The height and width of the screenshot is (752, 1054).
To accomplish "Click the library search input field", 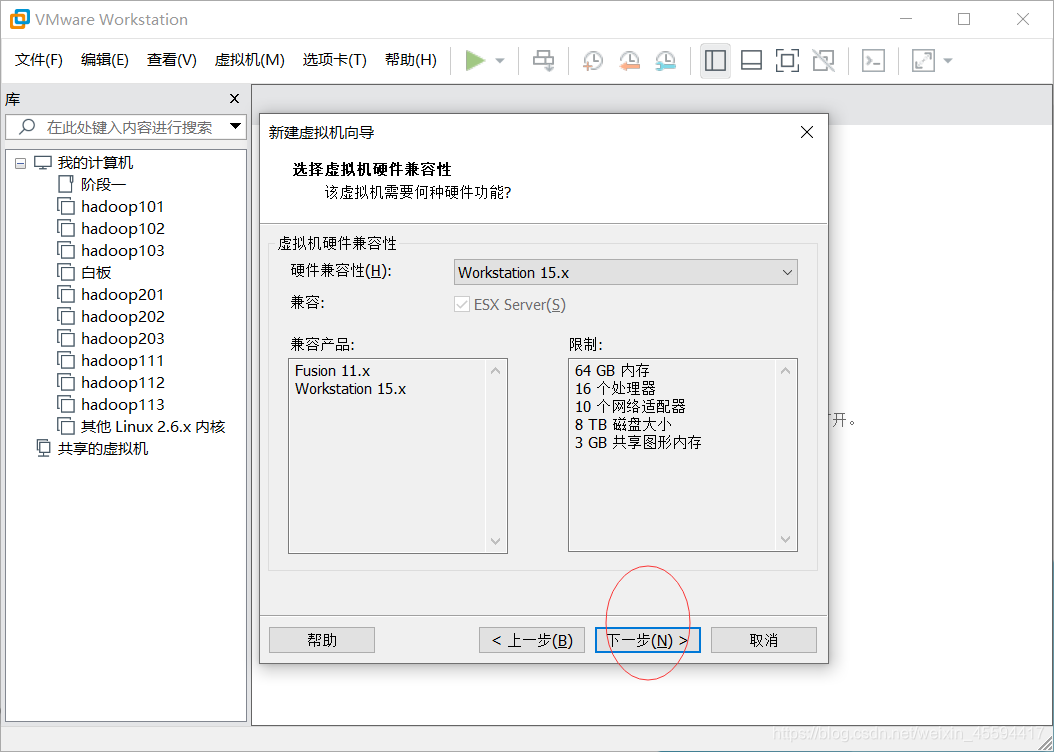I will (x=125, y=127).
